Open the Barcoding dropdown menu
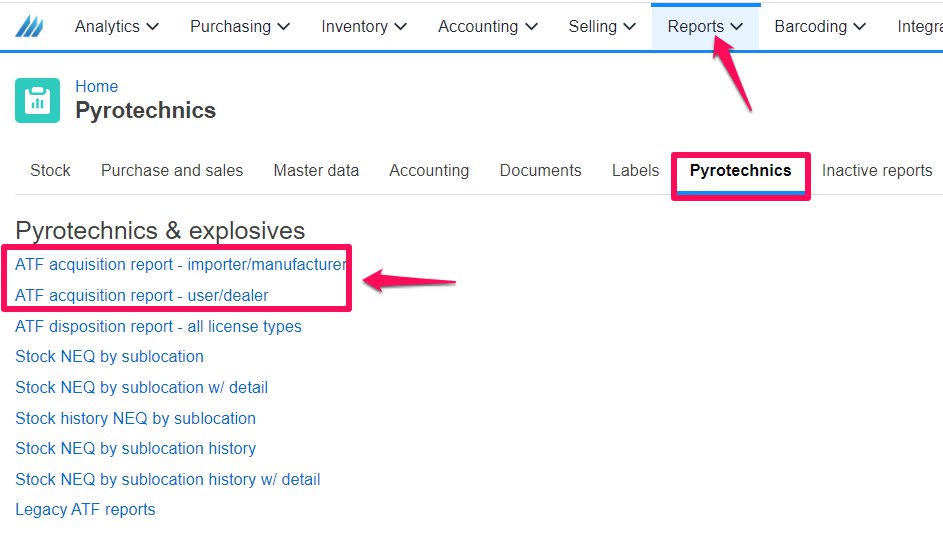943x534 pixels. click(820, 26)
